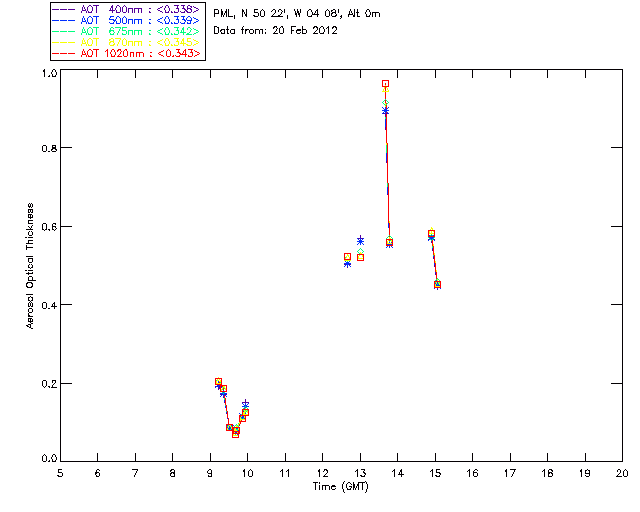Select the 'Data from: 20 Feb 2012' text
This screenshot has height=512, width=640.
point(276,30)
